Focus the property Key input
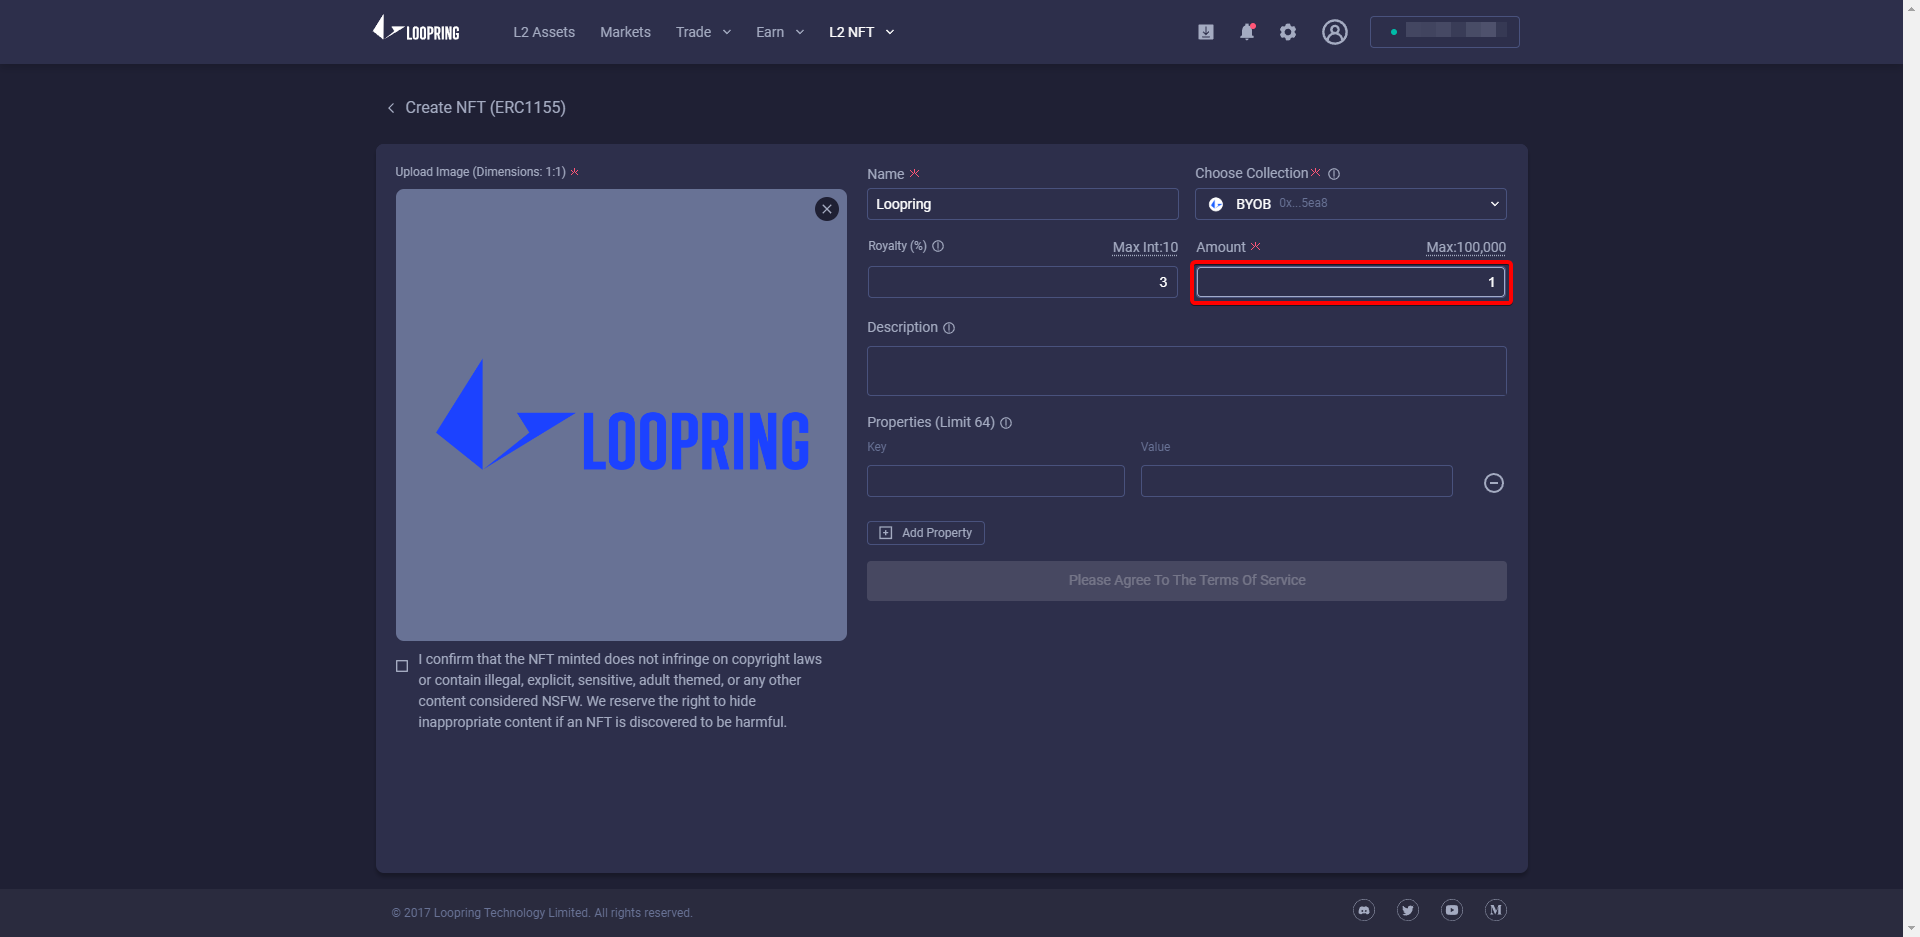 996,481
